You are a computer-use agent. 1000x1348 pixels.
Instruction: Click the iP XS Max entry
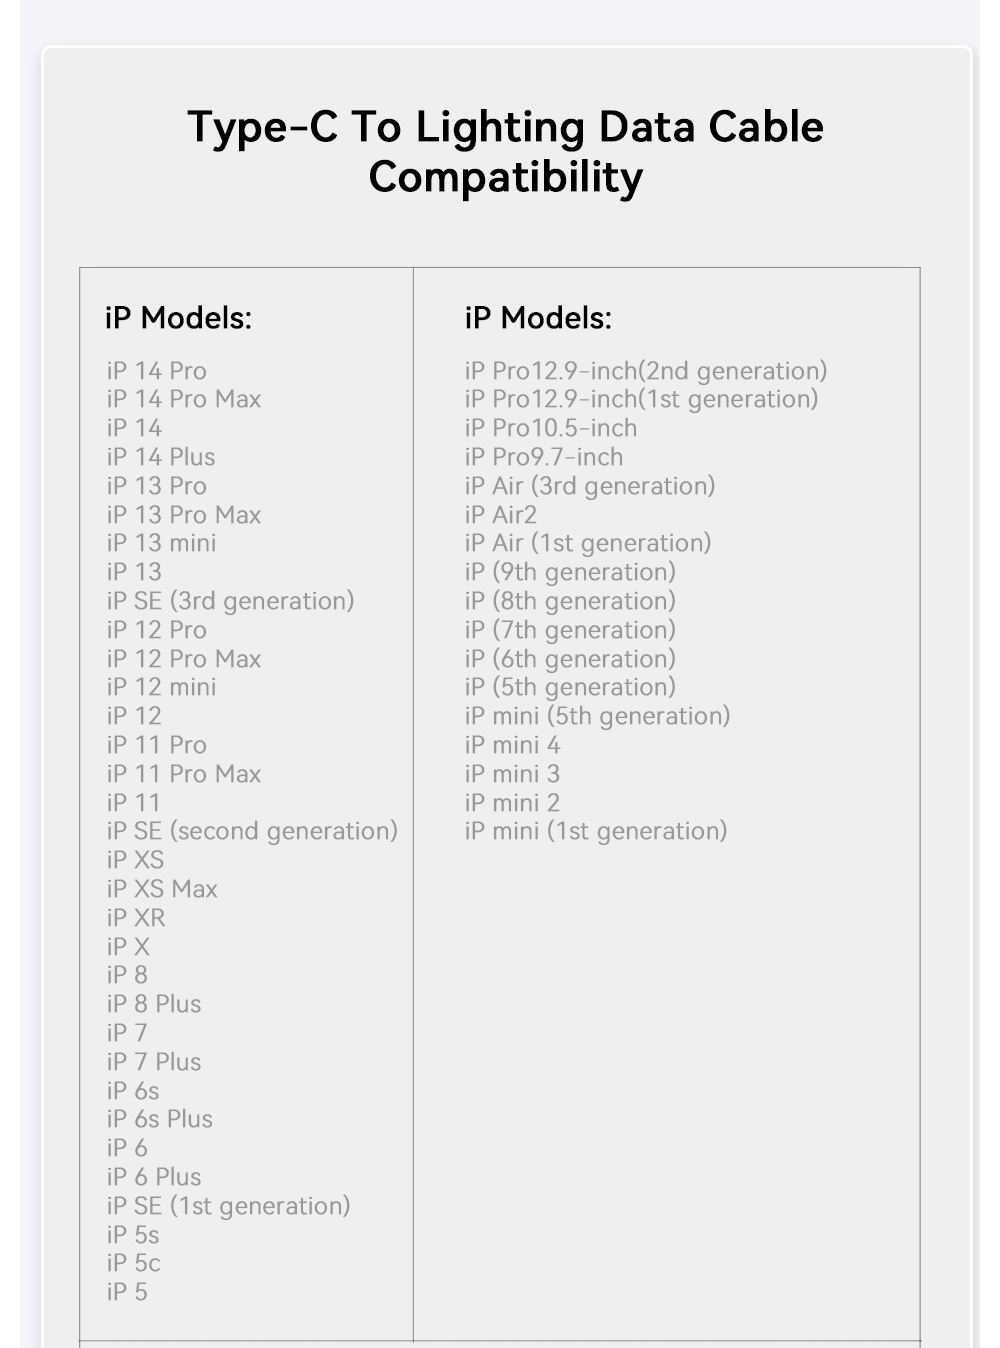tap(162, 889)
